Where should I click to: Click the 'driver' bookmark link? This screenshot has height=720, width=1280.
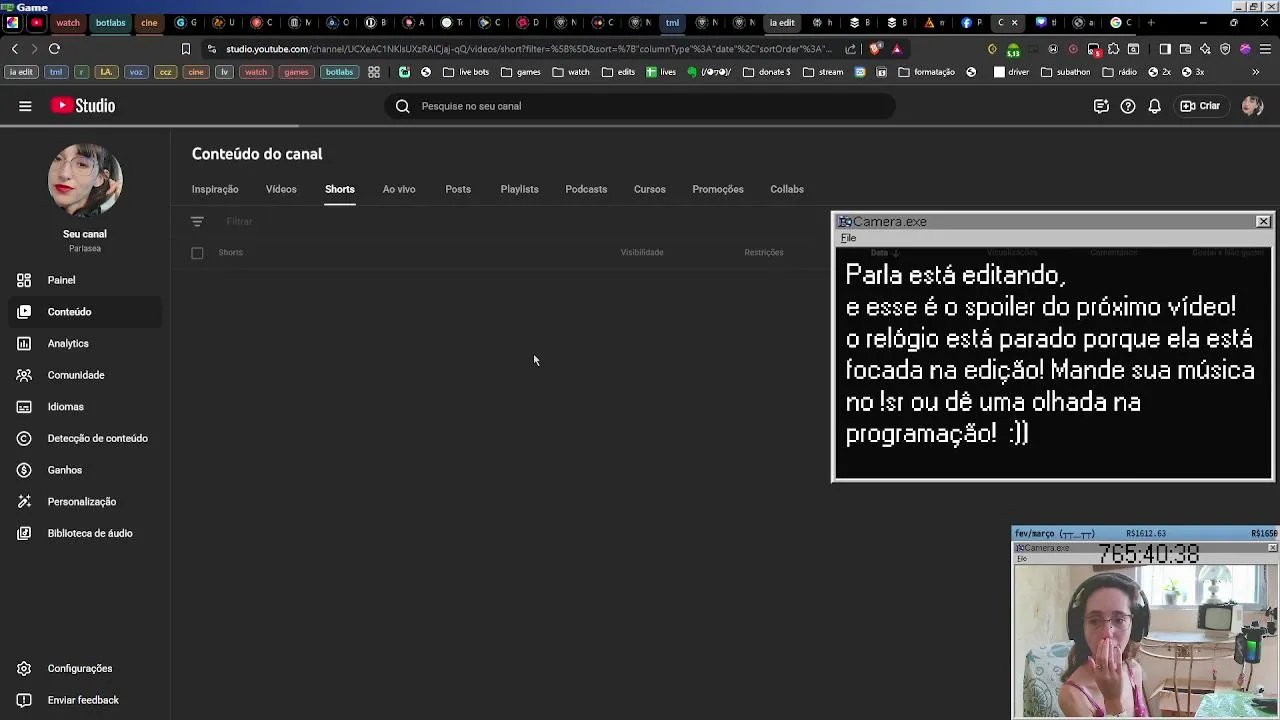(x=1011, y=72)
